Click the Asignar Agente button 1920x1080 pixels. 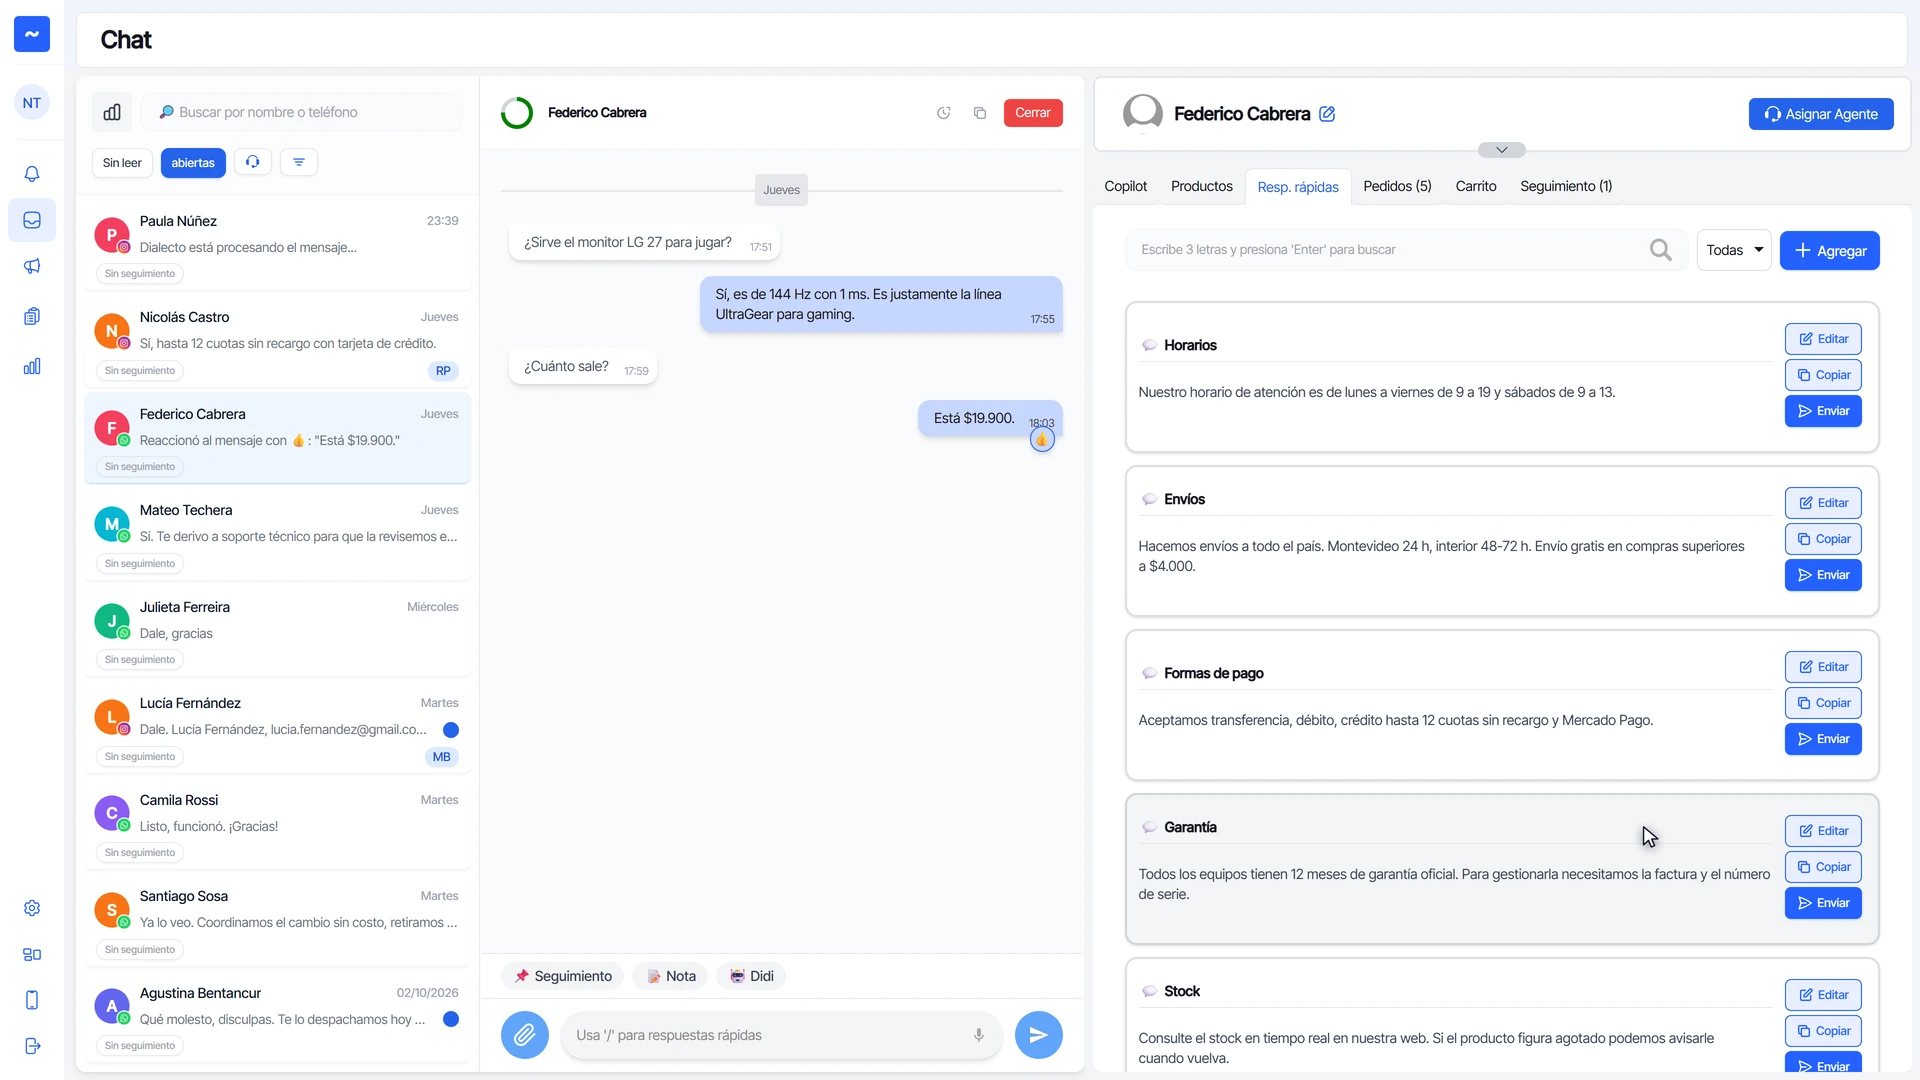tap(1821, 114)
